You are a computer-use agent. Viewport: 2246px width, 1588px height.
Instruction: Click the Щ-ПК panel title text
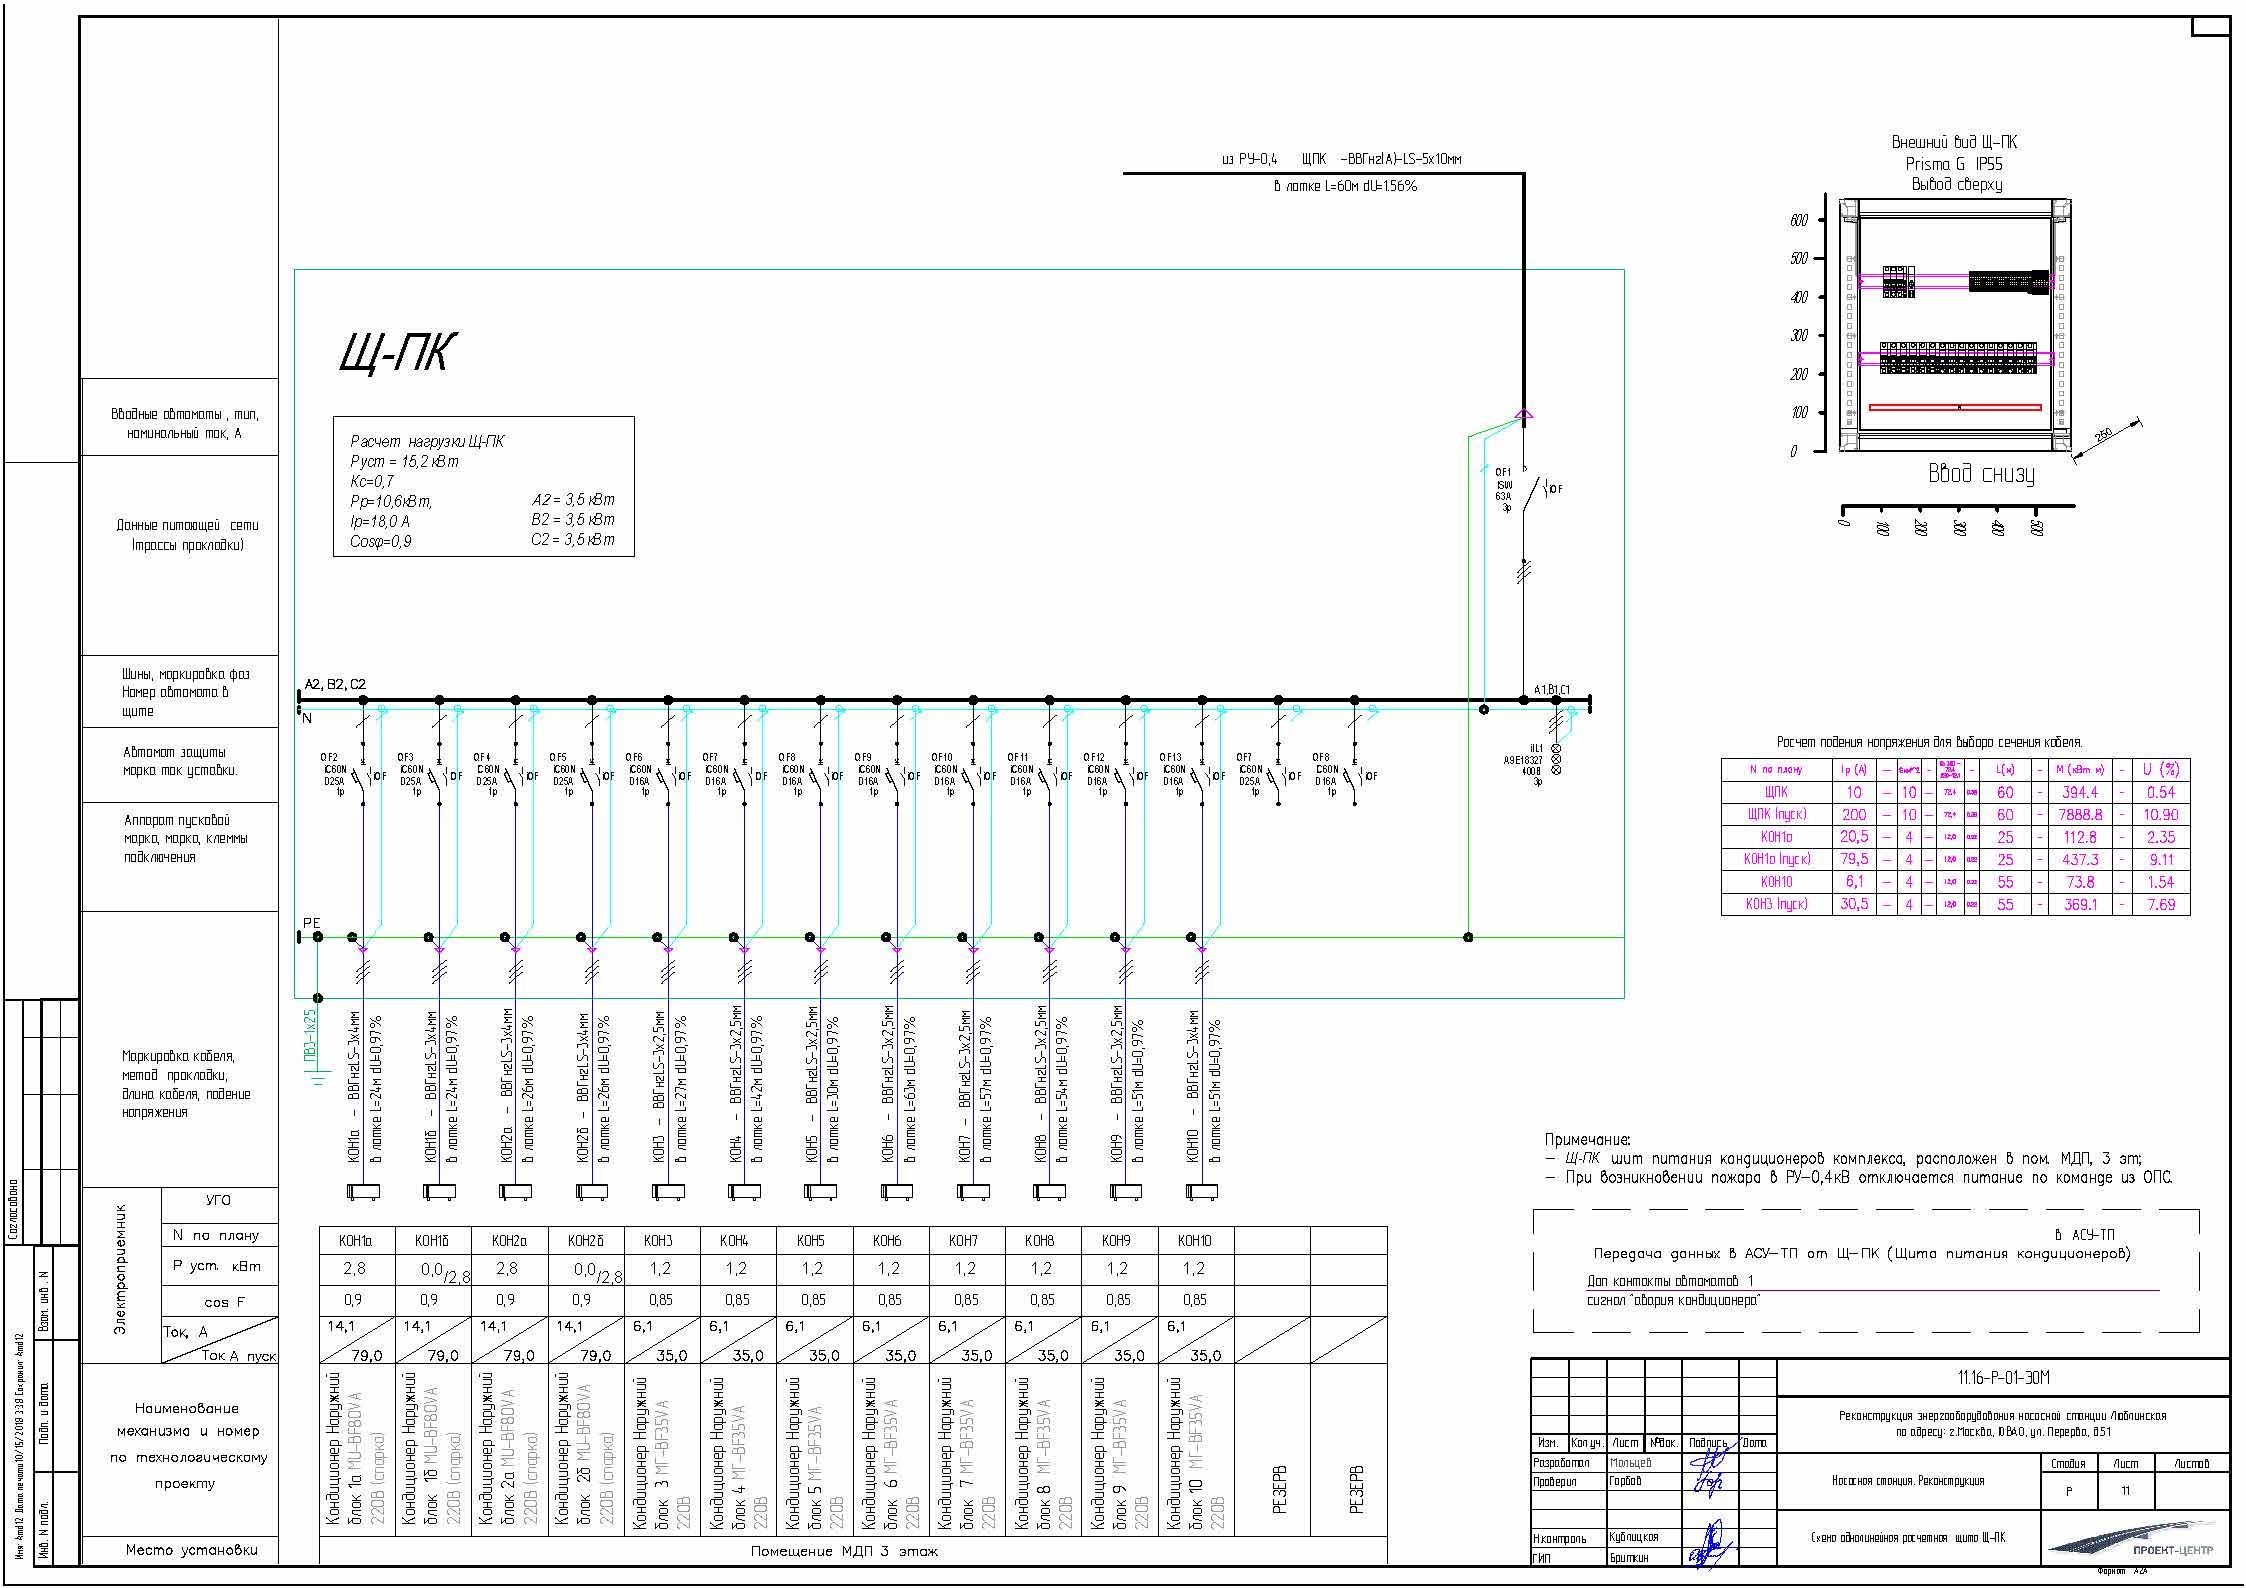pos(397,352)
